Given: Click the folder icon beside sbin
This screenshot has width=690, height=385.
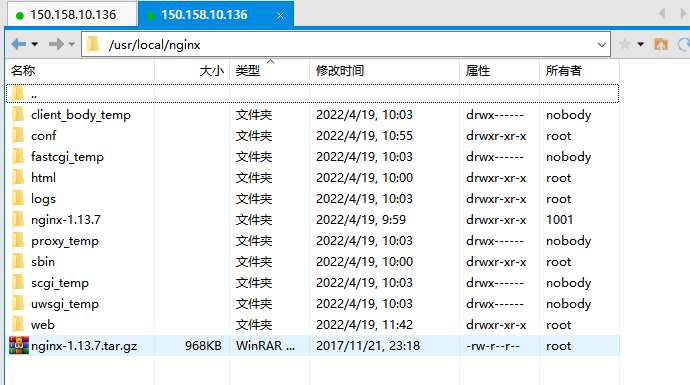Looking at the screenshot, I should click(18, 261).
